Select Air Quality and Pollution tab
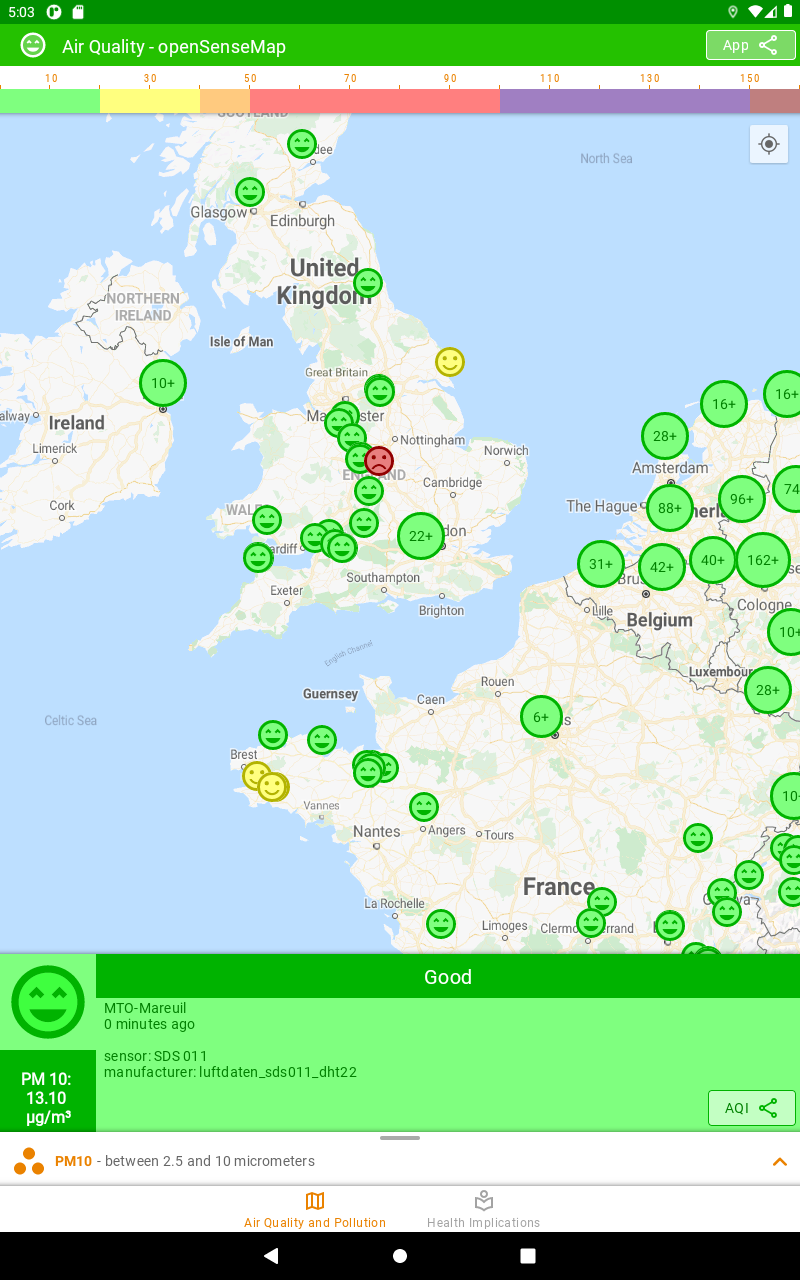Screen dimensions: 800x1280 point(315,1208)
